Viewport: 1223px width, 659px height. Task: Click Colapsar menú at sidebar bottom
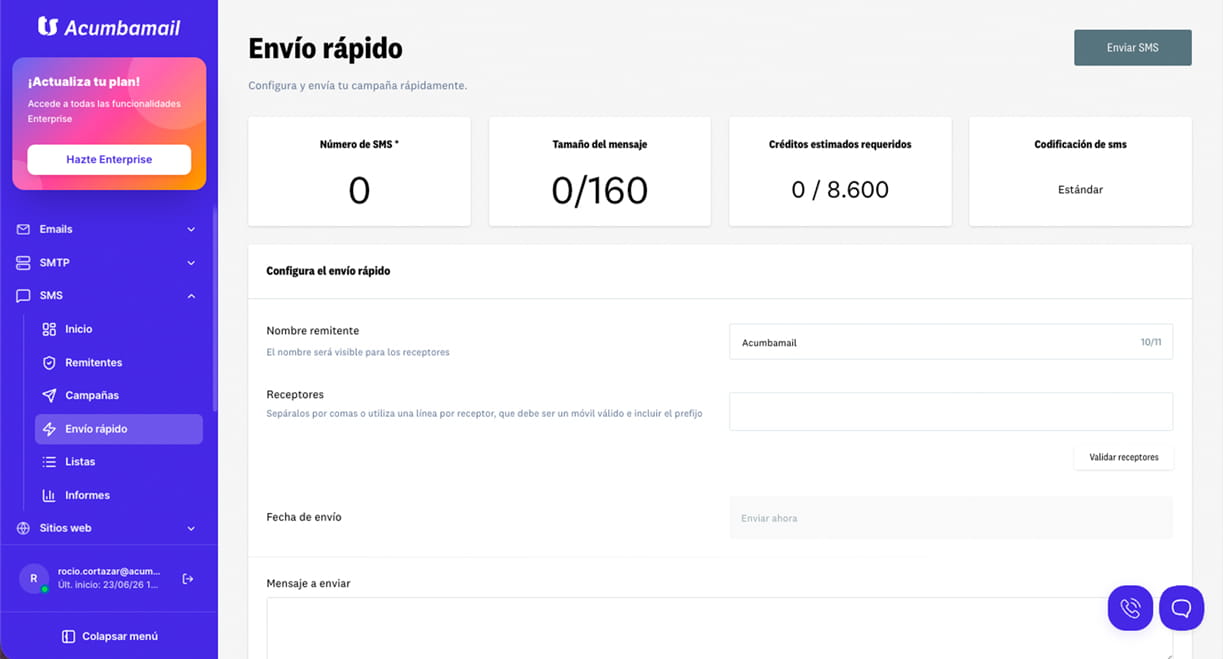(109, 636)
